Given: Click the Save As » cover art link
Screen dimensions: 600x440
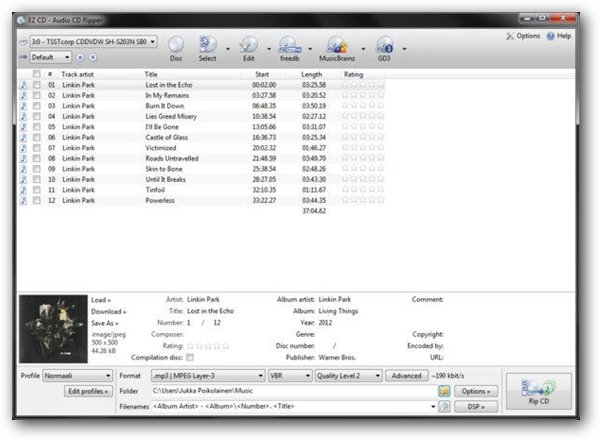Looking at the screenshot, I should (104, 323).
